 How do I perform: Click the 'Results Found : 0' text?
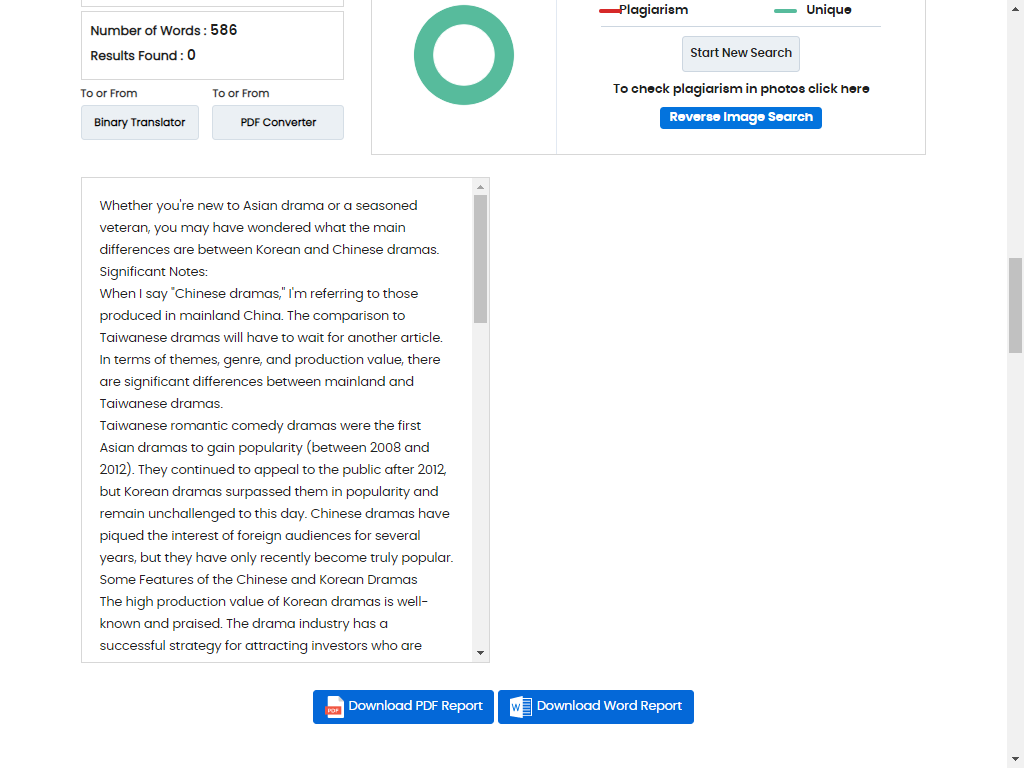pos(143,56)
